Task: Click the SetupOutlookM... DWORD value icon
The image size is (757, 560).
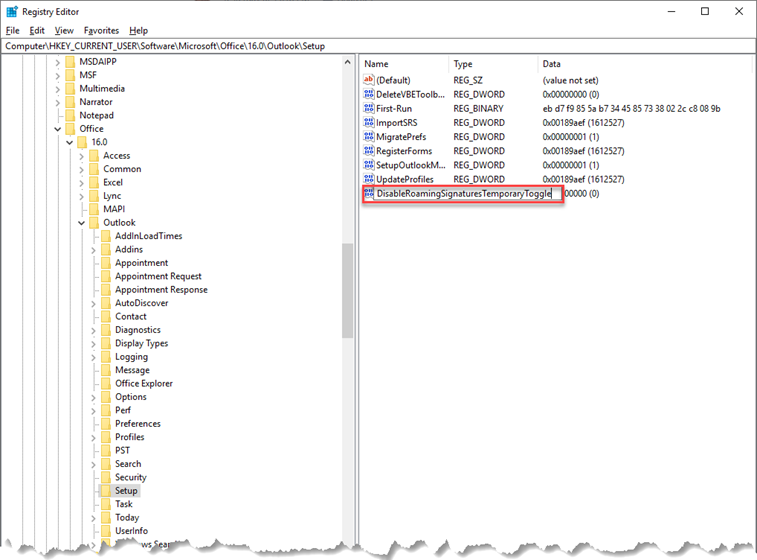Action: point(369,165)
